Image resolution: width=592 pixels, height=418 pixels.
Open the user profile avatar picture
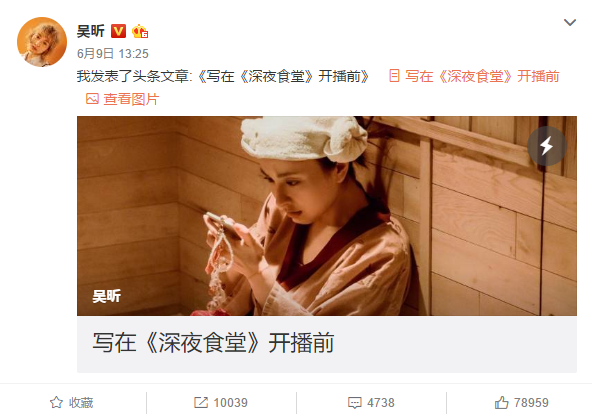click(42, 42)
